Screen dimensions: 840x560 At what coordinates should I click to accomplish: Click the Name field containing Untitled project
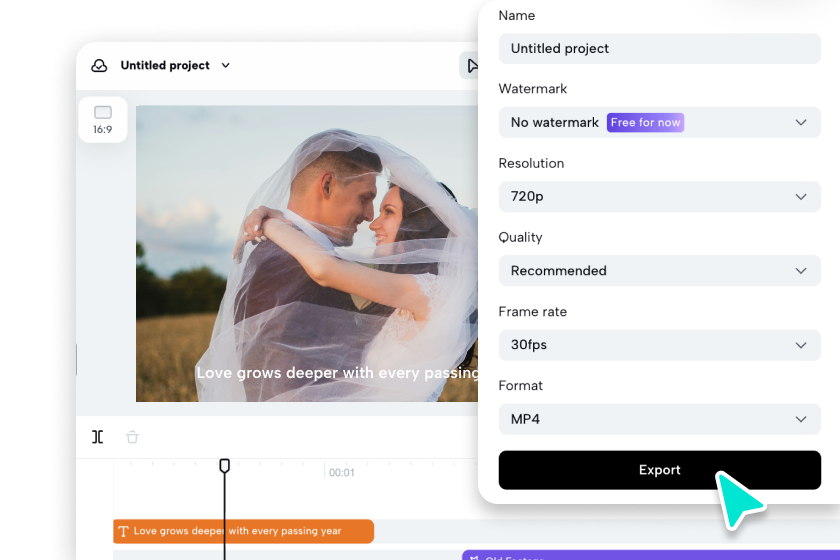click(x=659, y=48)
